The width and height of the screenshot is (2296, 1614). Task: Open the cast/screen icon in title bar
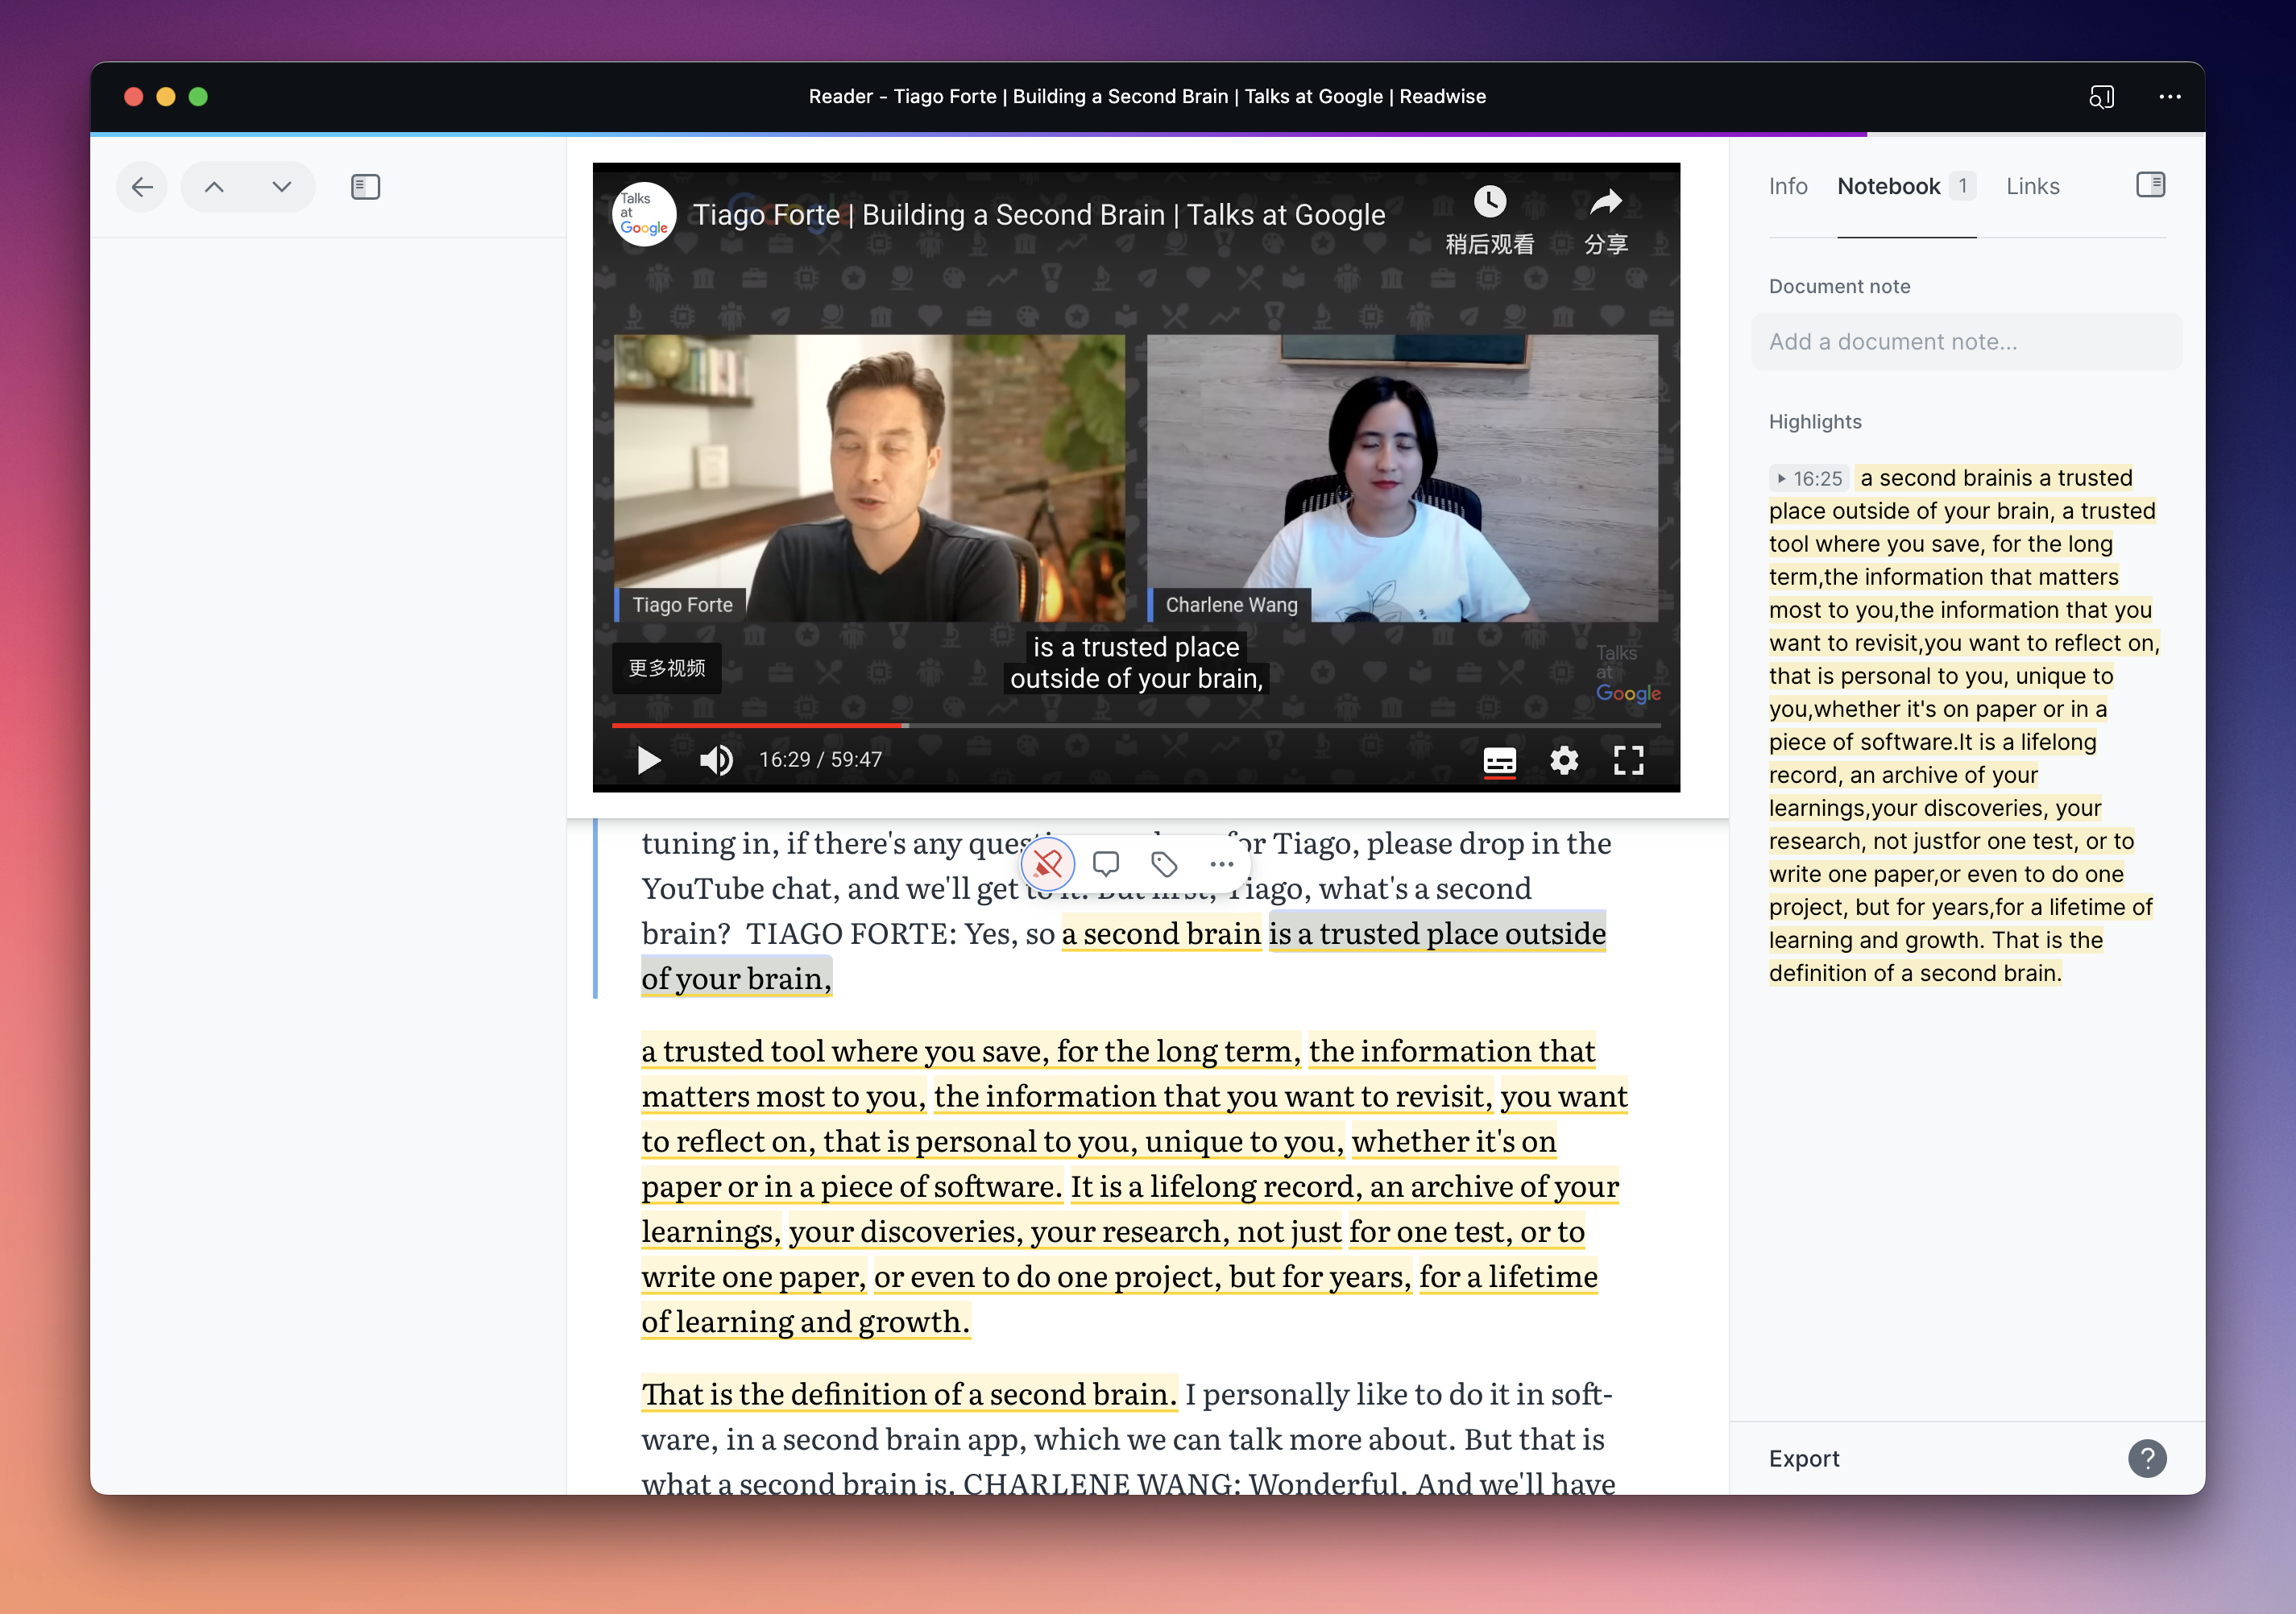(x=2102, y=97)
